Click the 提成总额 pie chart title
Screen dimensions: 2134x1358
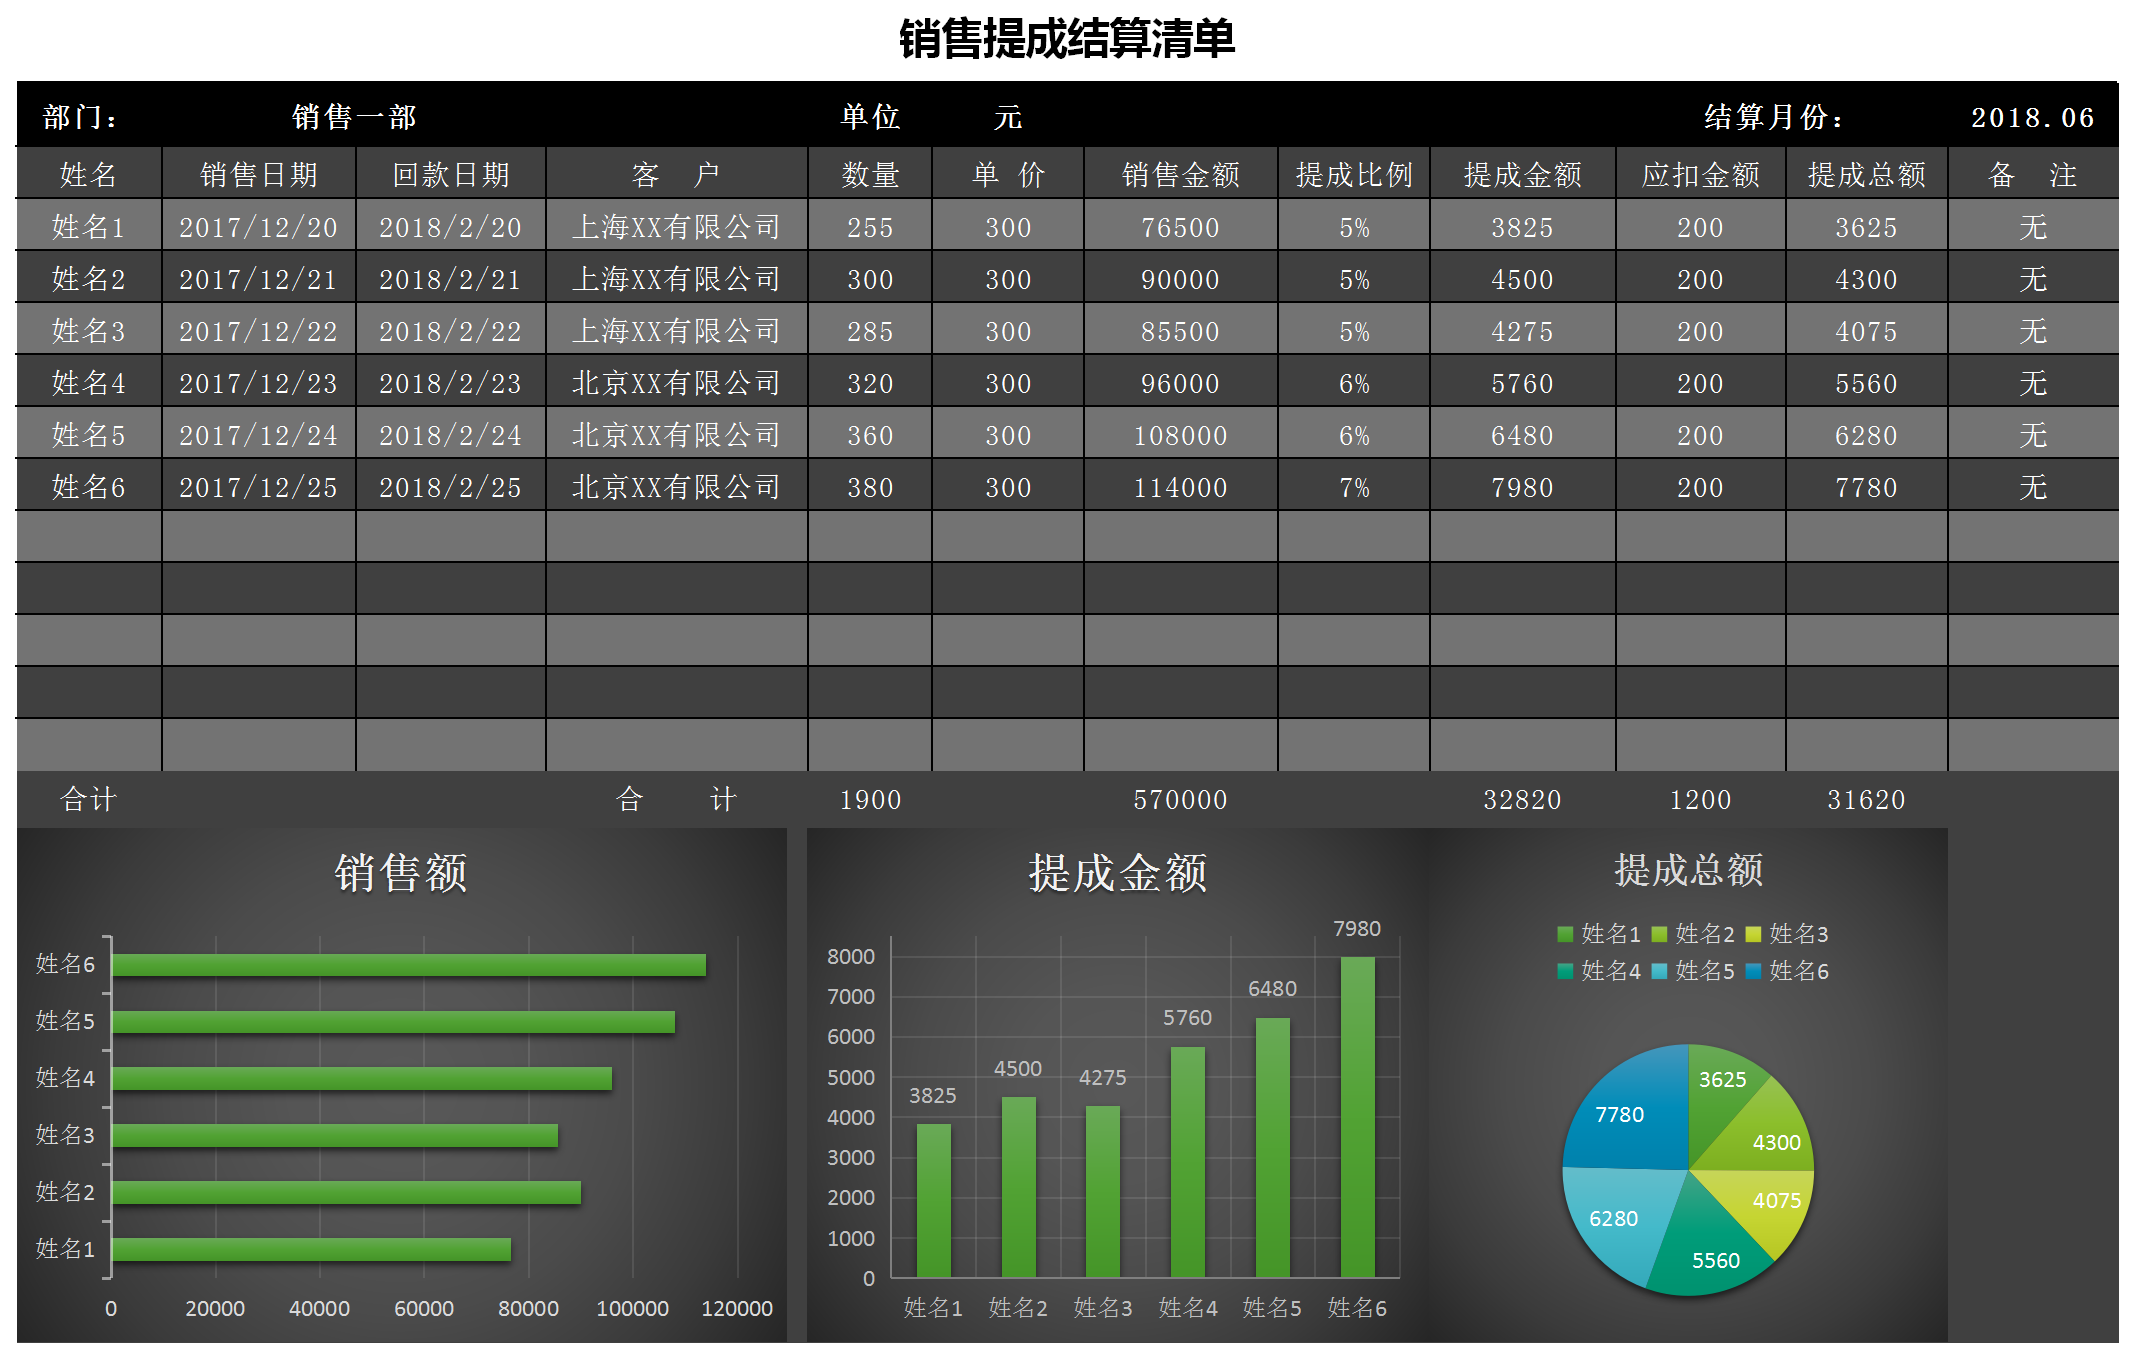click(1688, 870)
